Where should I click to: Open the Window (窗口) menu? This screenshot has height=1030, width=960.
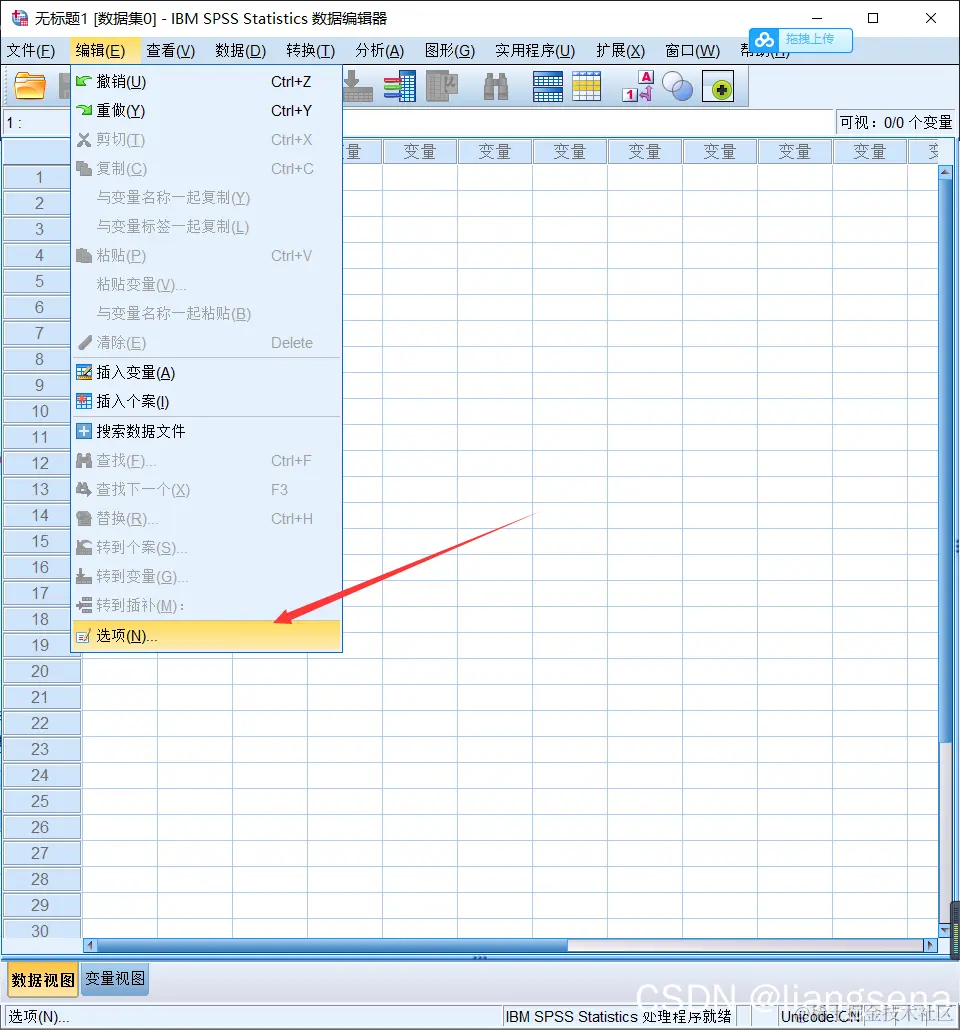pyautogui.click(x=693, y=51)
